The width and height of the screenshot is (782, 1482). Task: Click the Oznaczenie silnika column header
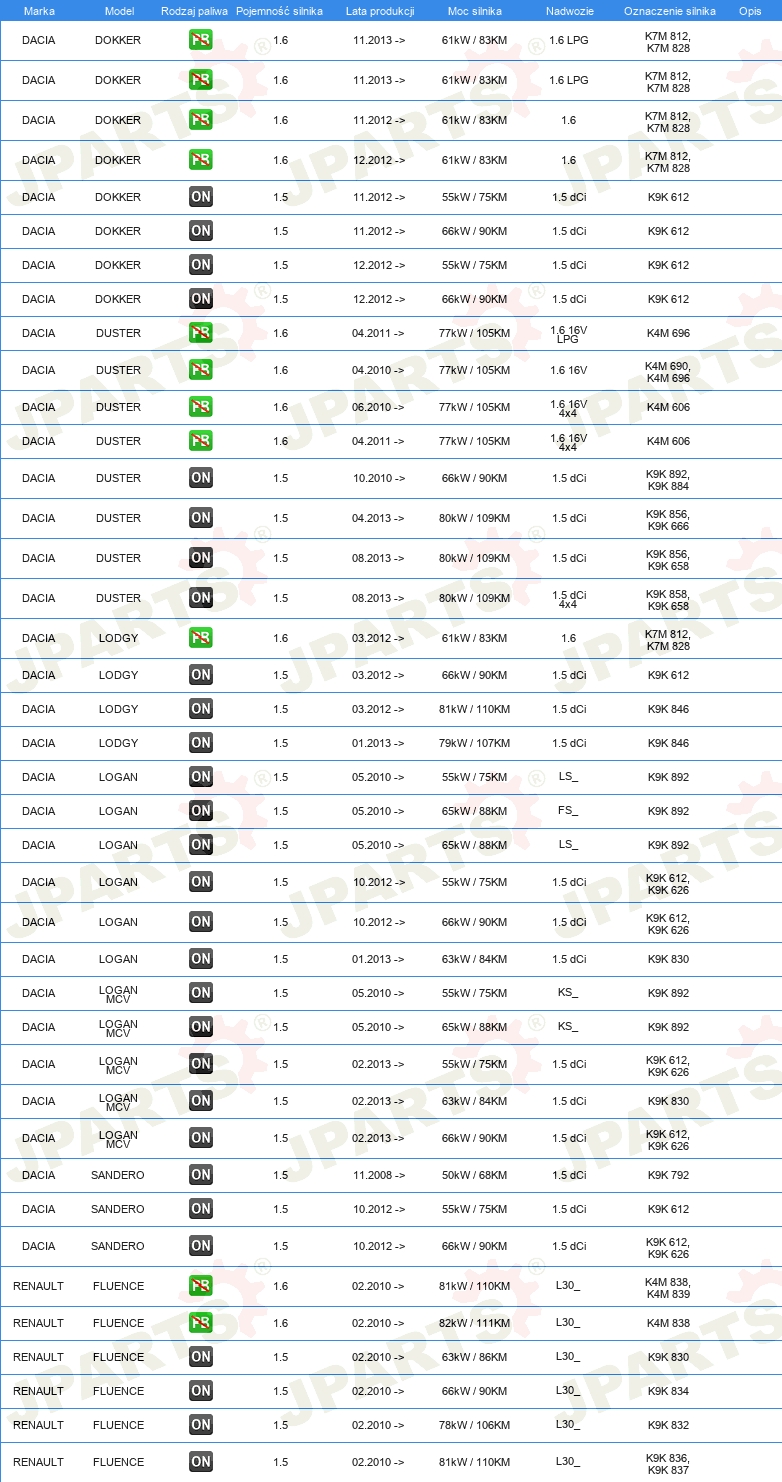click(668, 10)
